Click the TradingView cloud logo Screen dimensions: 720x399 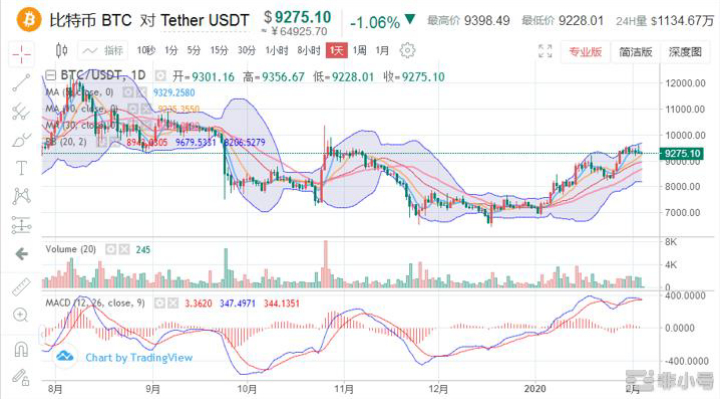click(x=65, y=357)
